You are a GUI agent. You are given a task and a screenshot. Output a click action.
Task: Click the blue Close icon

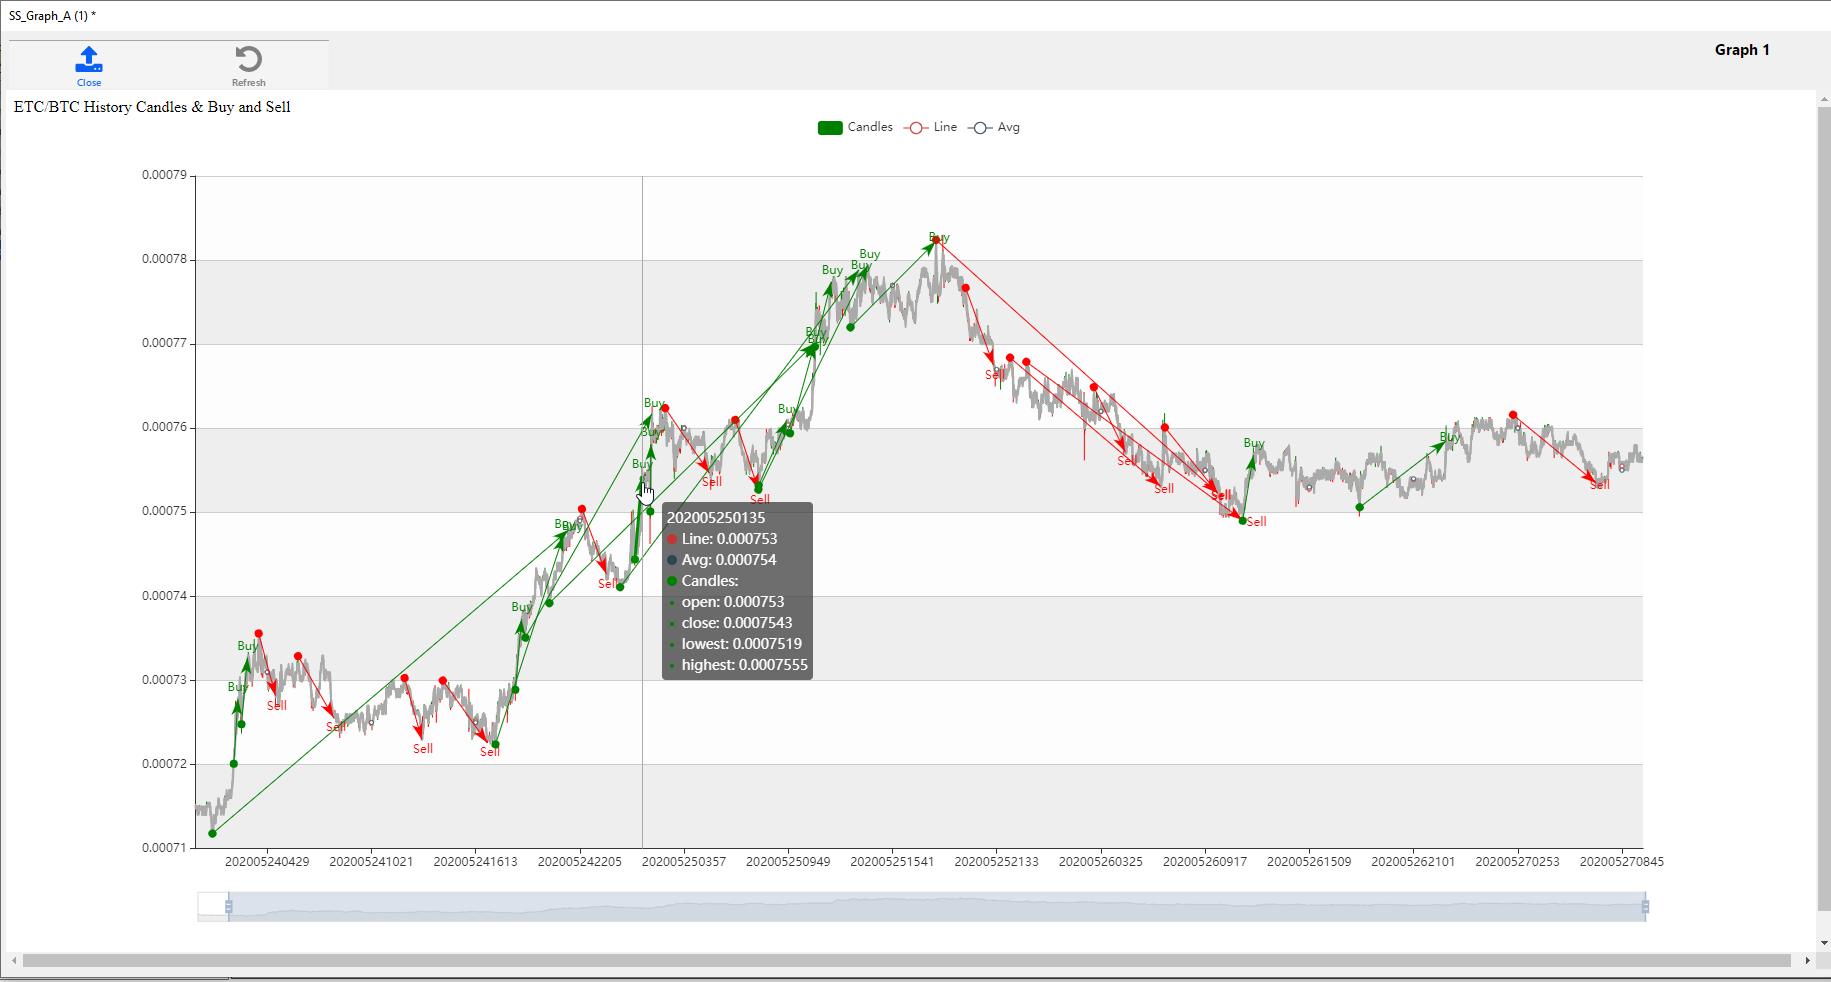pyautogui.click(x=89, y=60)
